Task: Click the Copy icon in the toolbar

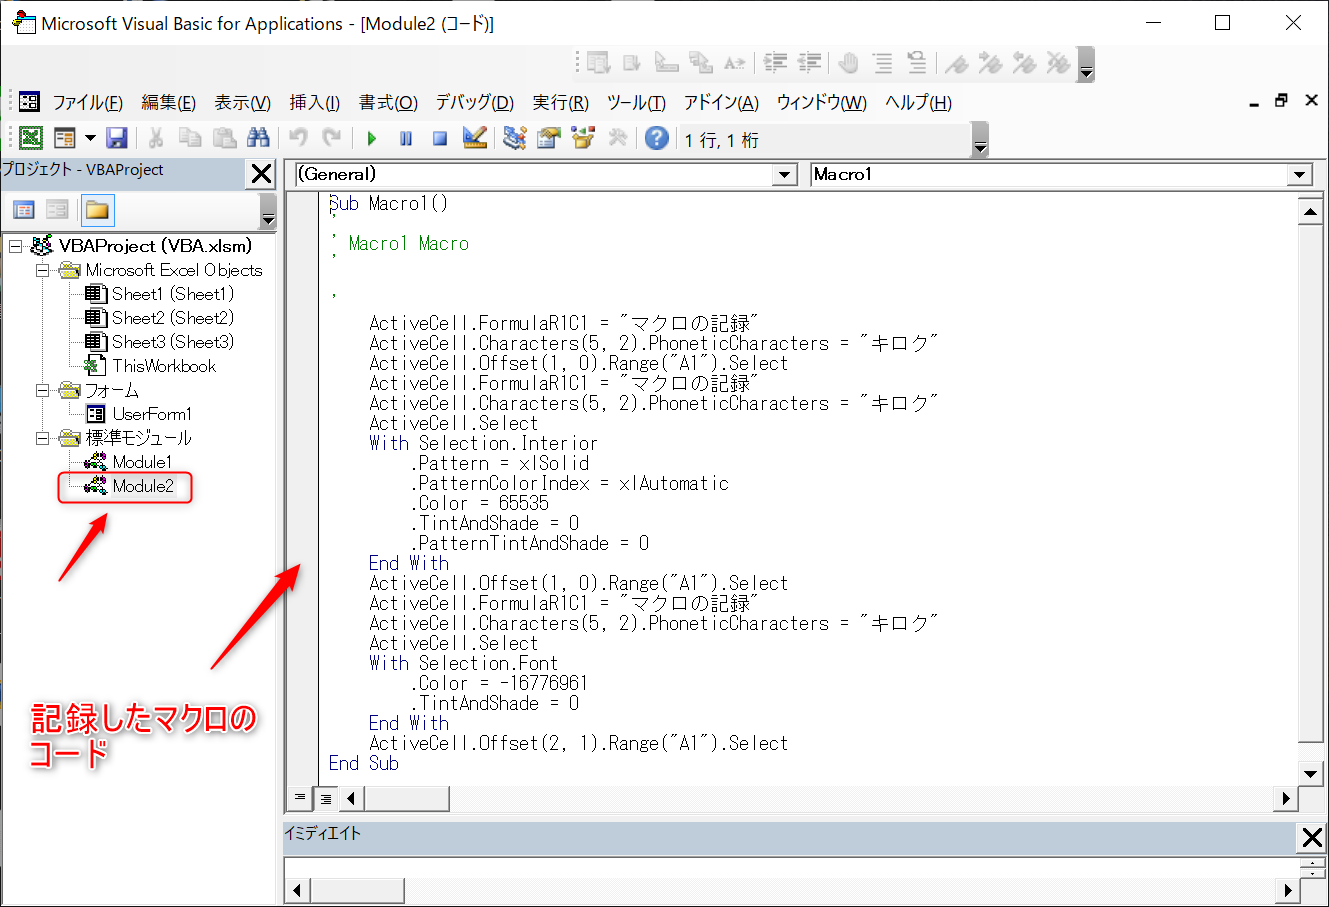Action: pyautogui.click(x=190, y=138)
